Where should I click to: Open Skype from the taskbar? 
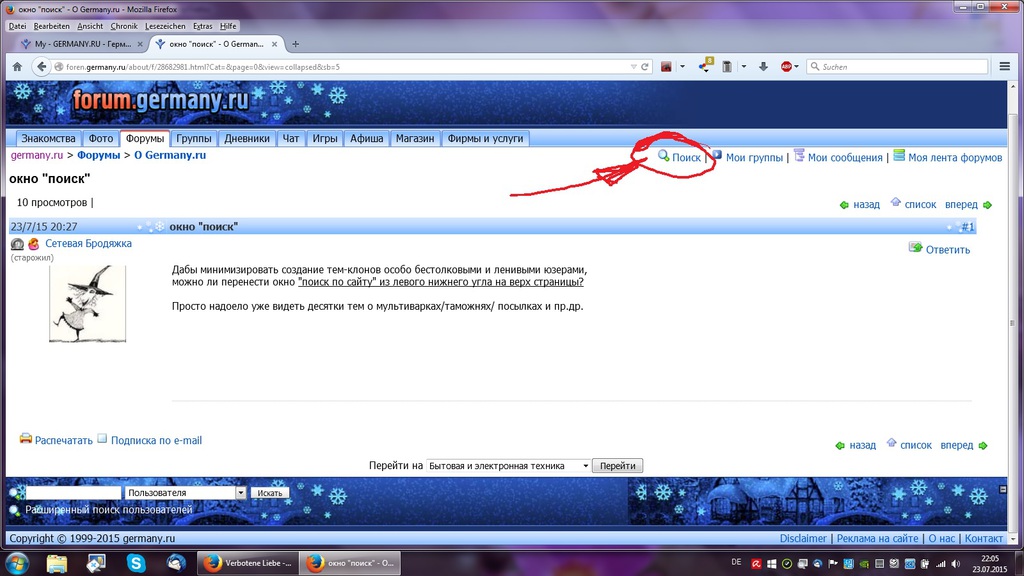136,563
